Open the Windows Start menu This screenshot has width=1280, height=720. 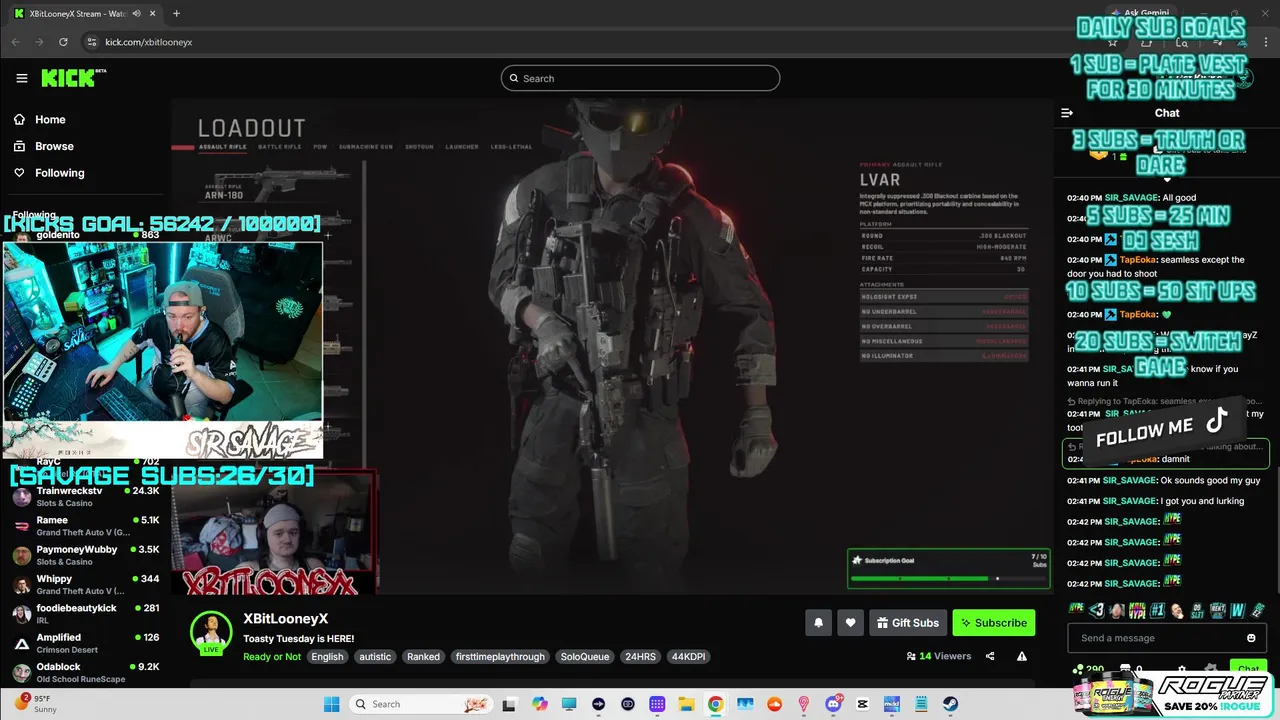click(x=331, y=704)
